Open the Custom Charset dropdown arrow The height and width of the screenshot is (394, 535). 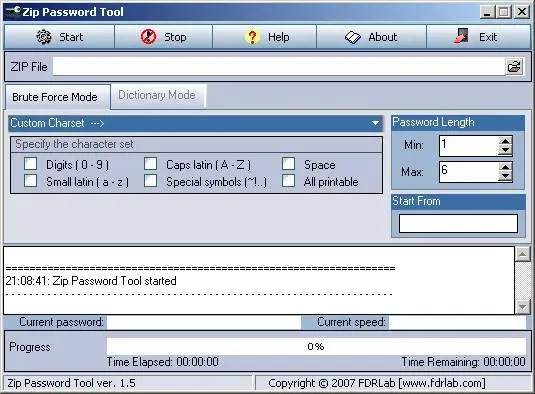(375, 123)
